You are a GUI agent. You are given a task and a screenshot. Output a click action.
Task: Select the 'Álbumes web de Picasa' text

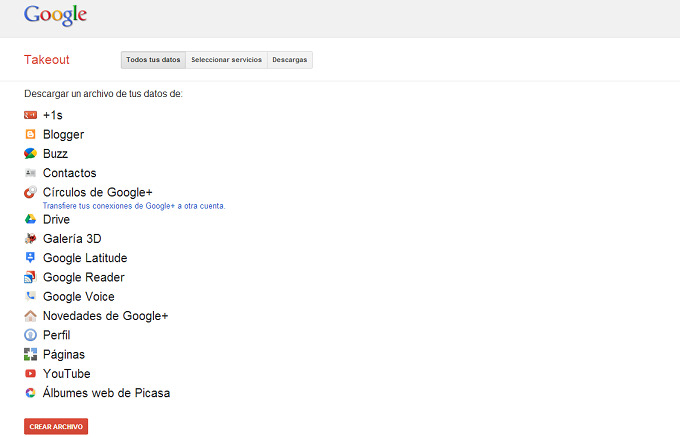pos(106,392)
